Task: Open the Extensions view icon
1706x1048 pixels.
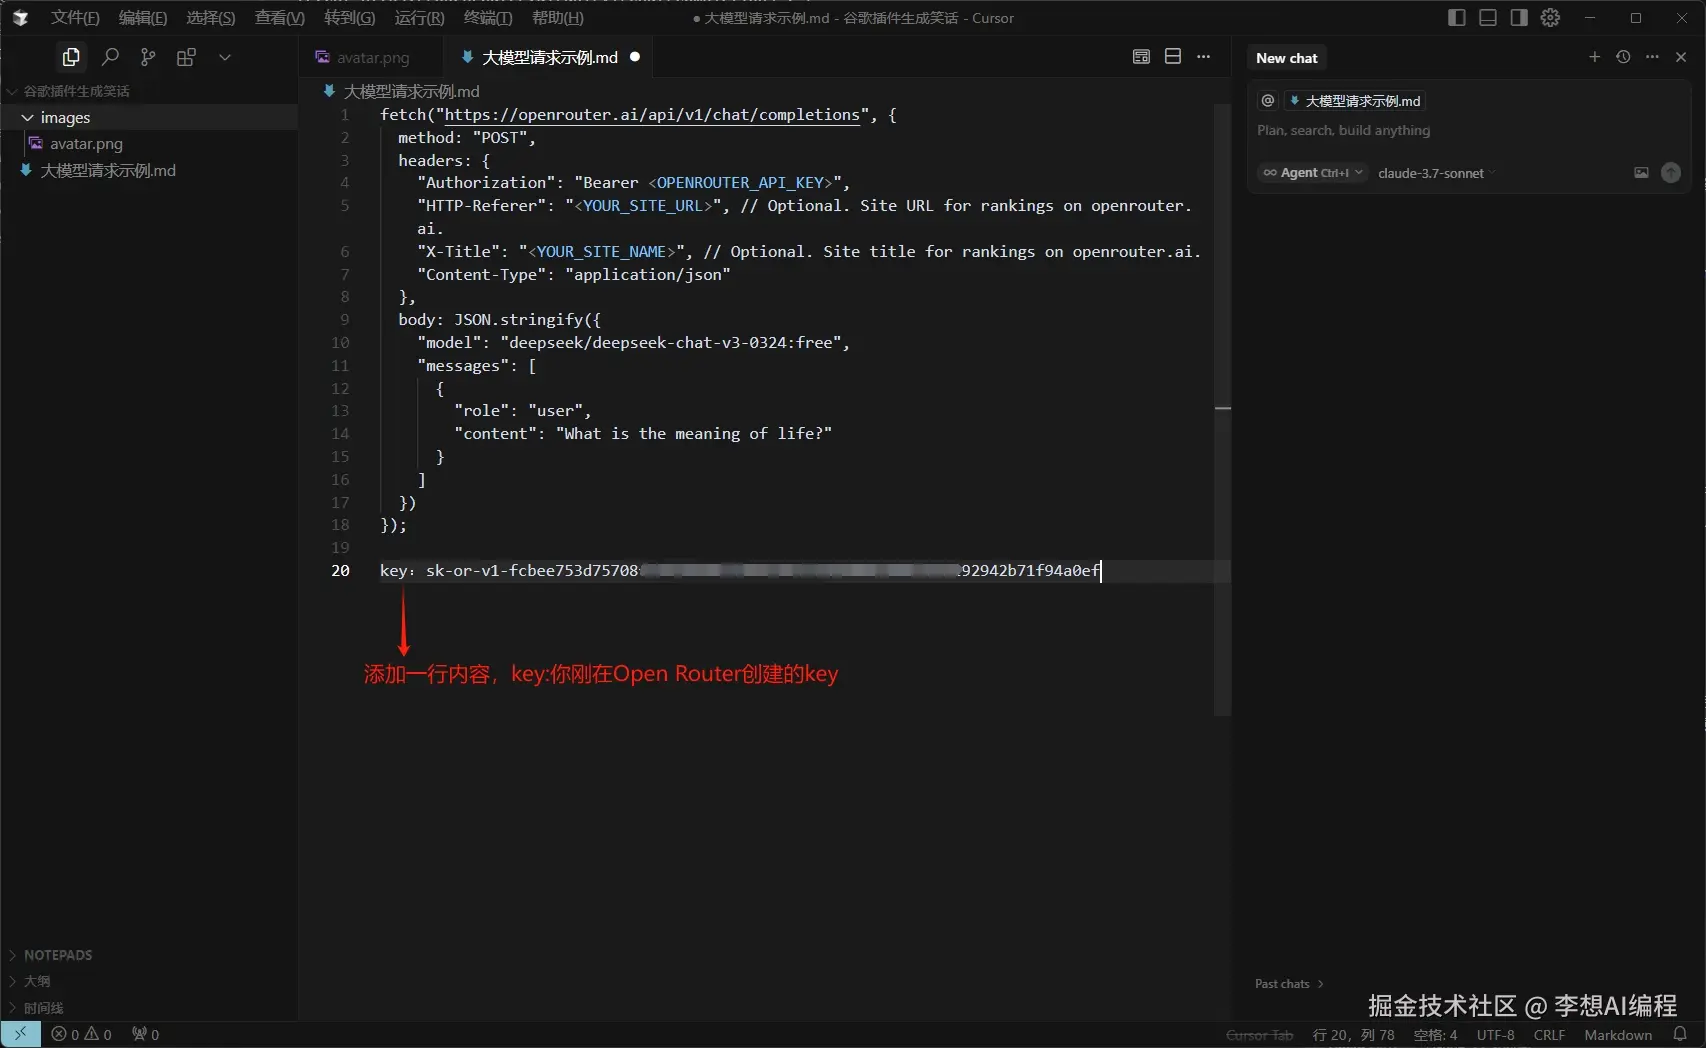Action: [186, 57]
